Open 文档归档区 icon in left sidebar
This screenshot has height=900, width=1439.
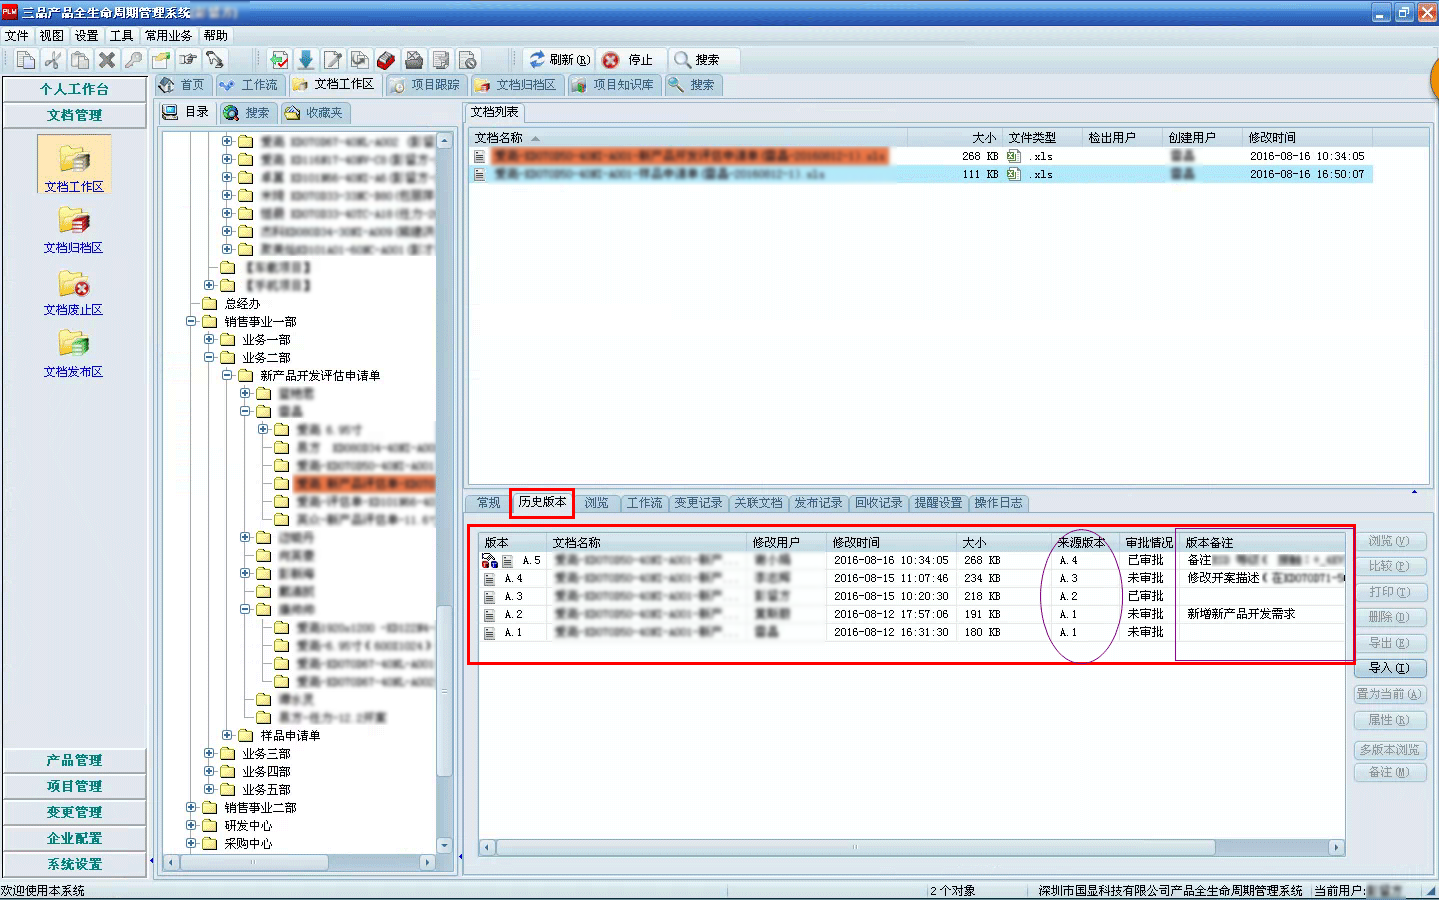pyautogui.click(x=74, y=221)
